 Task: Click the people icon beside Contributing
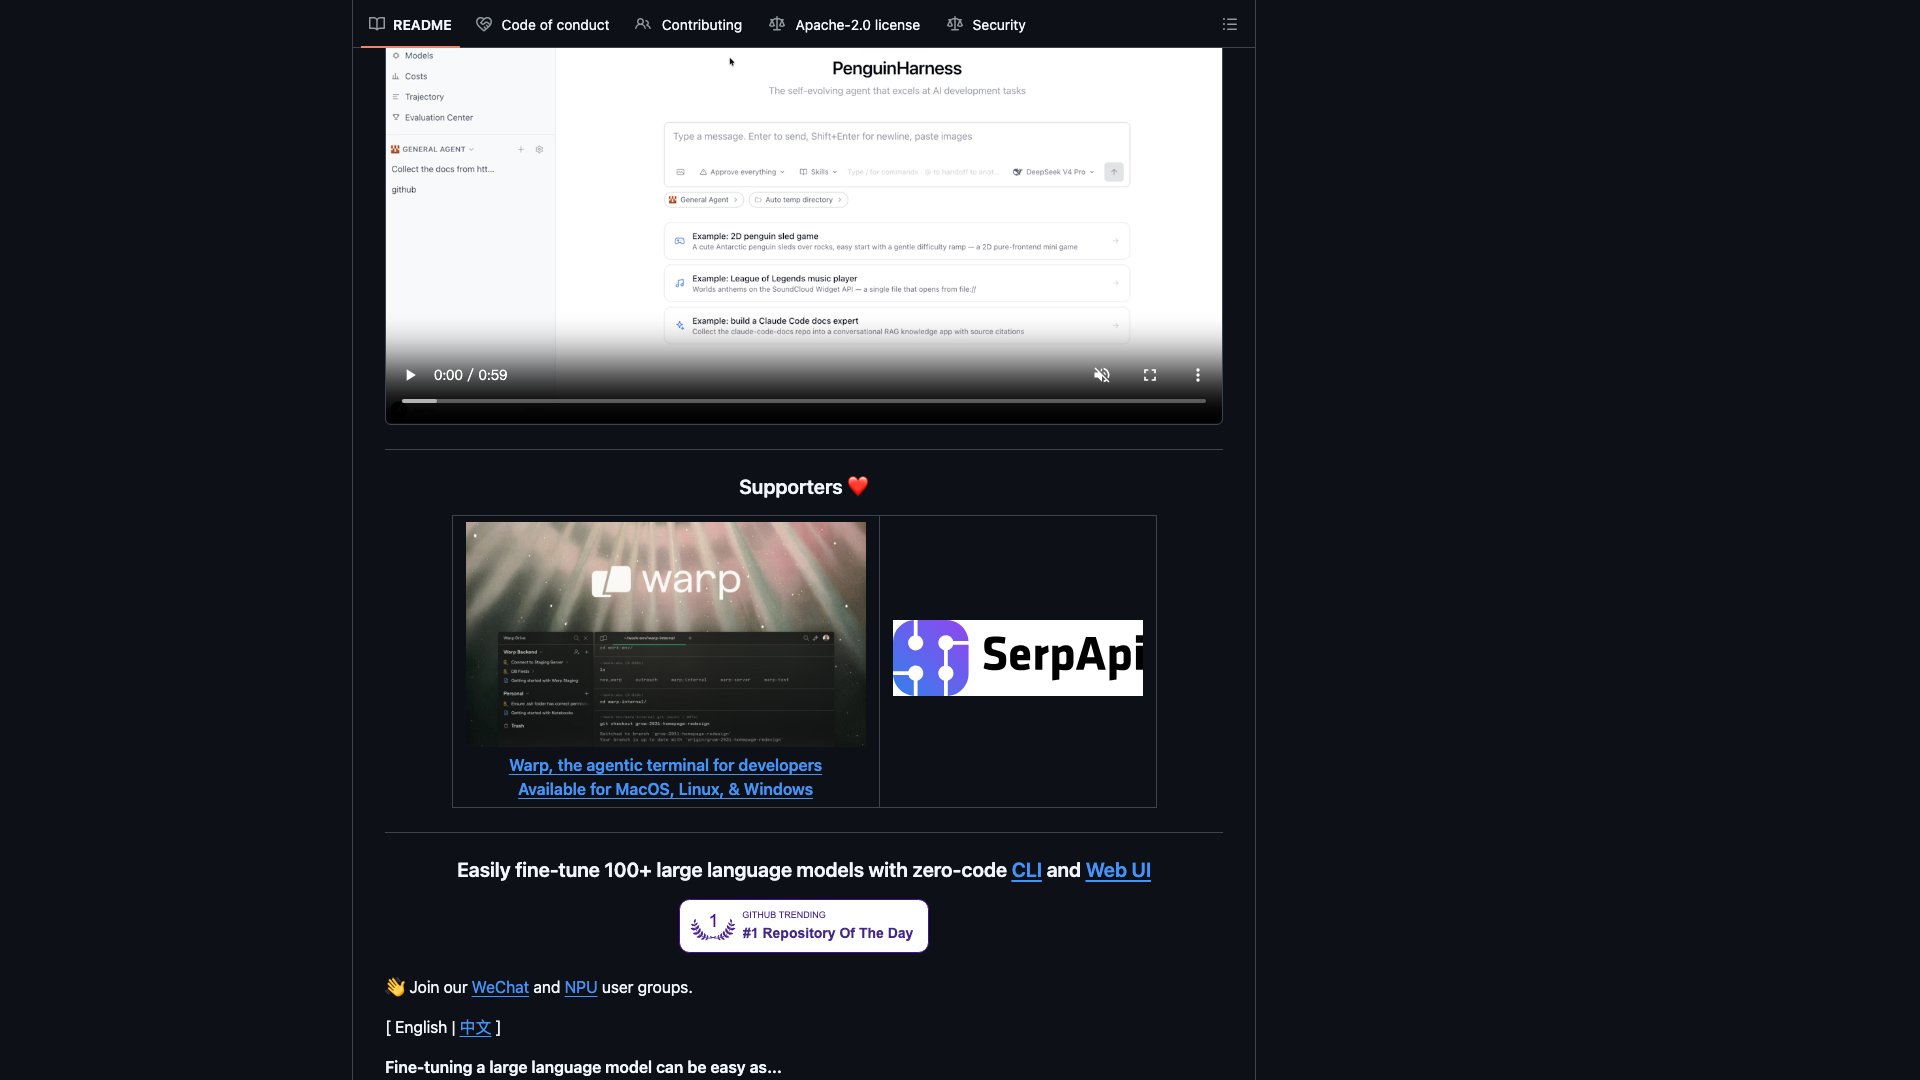643,24
